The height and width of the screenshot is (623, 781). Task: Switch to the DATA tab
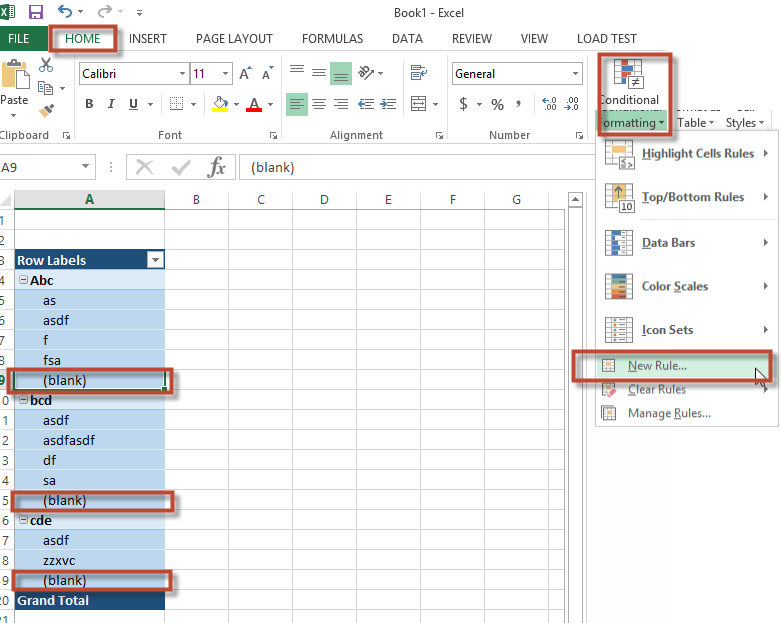coord(407,39)
